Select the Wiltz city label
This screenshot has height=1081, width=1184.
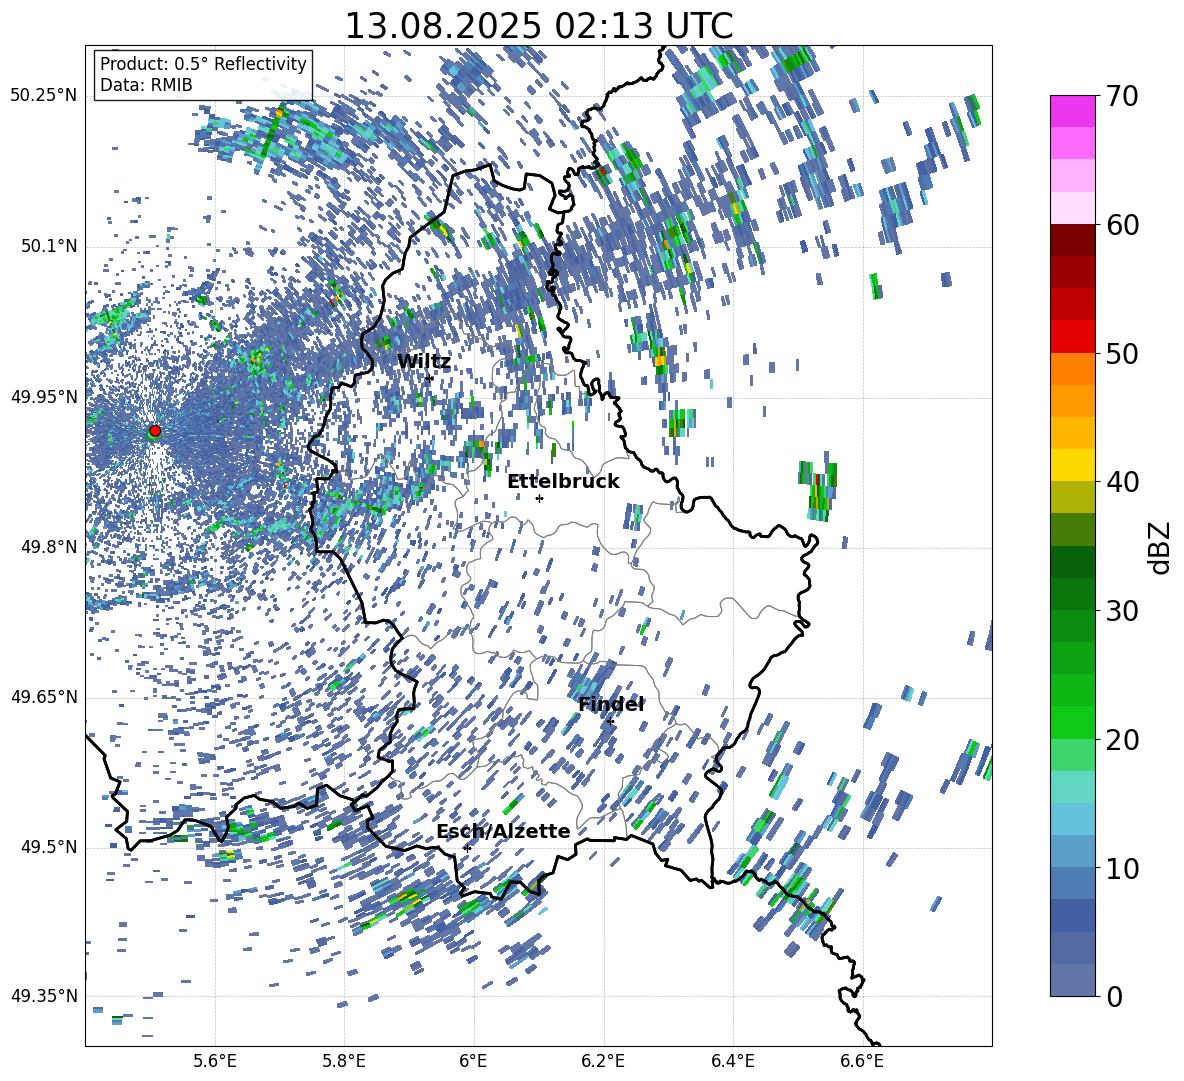424,362
